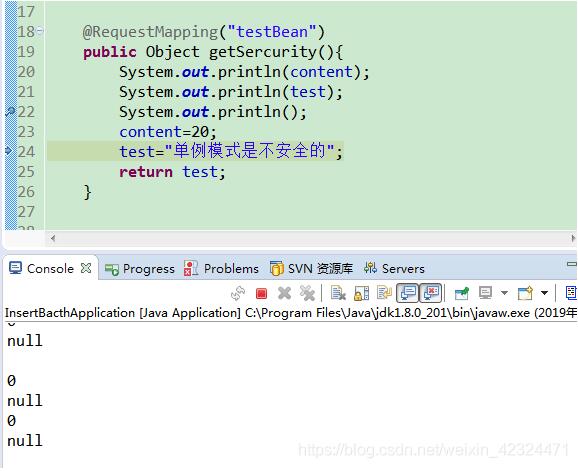578x471 pixels.
Task: Toggle show console when standard output changes
Action: (407, 293)
